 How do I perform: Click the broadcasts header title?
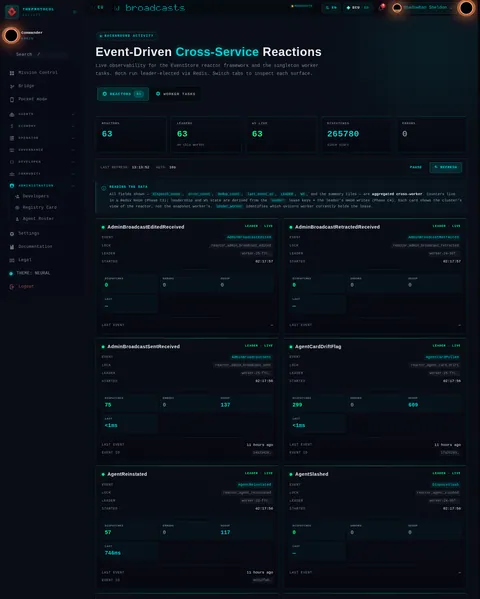coord(155,8)
